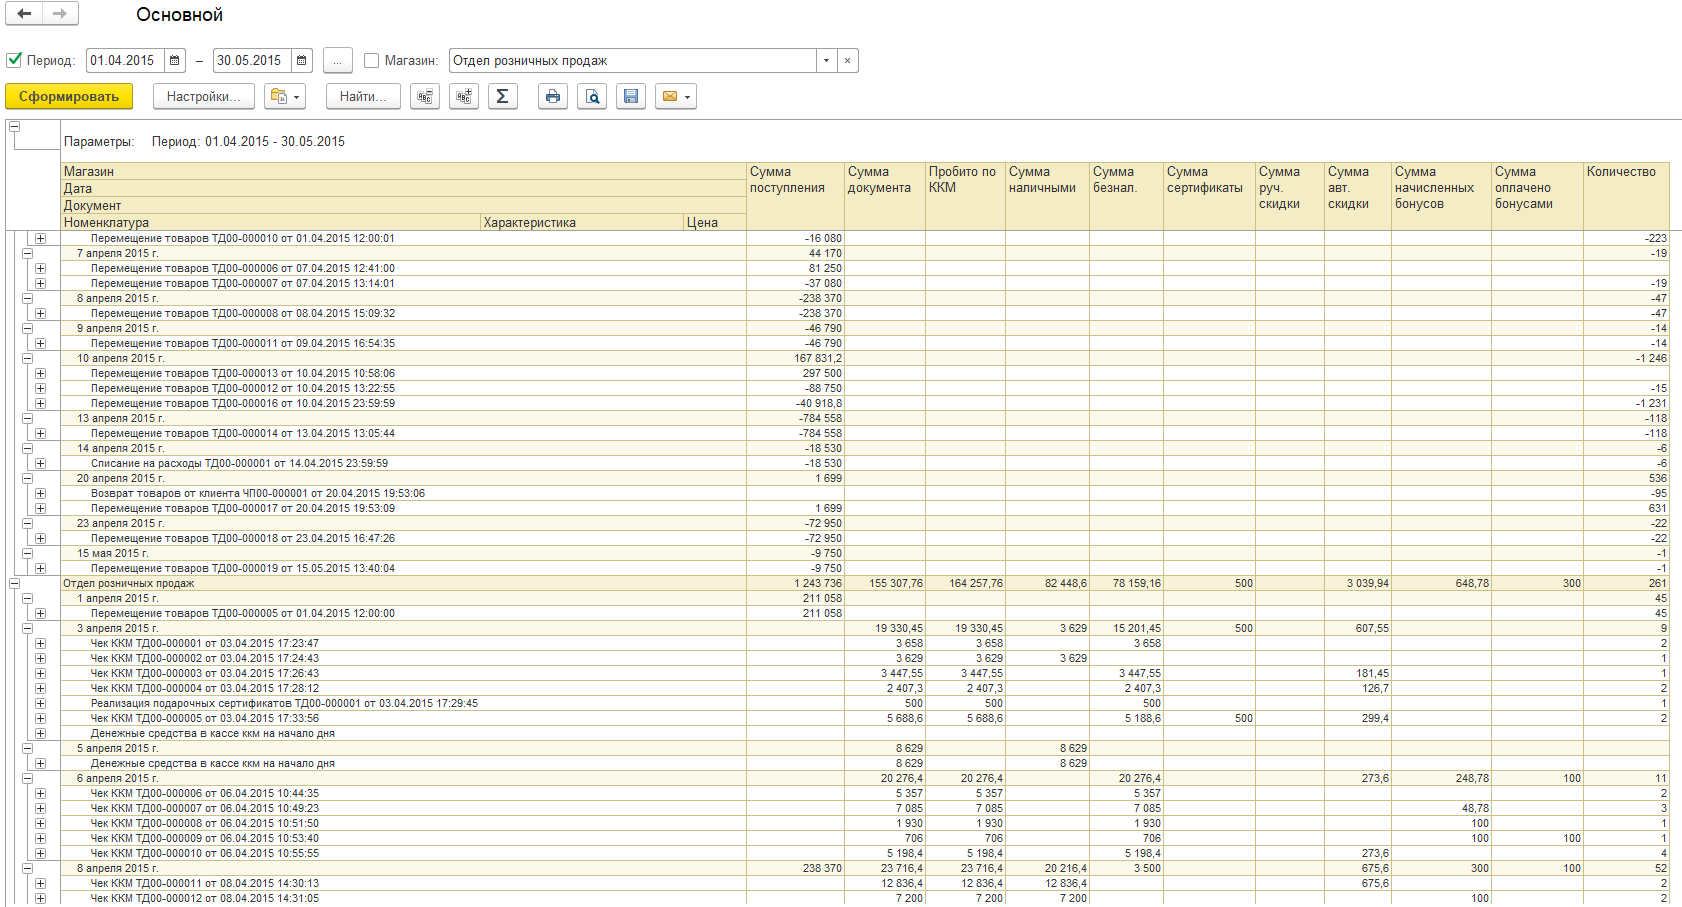Open Настройки... settings

(x=203, y=97)
